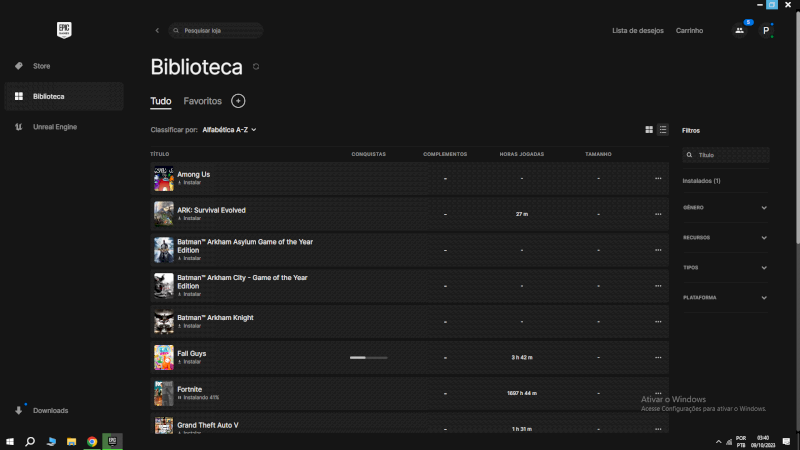Click the friends list icon

[x=739, y=31]
